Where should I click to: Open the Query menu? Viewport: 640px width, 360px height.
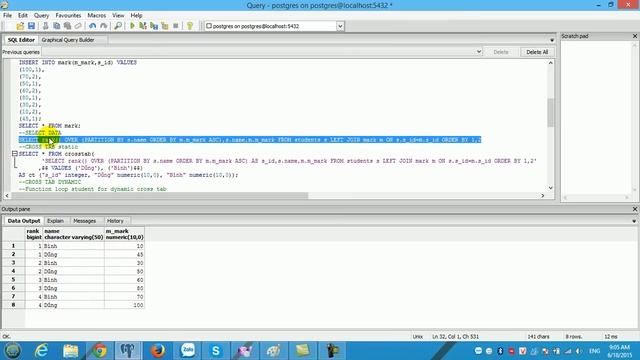point(41,15)
